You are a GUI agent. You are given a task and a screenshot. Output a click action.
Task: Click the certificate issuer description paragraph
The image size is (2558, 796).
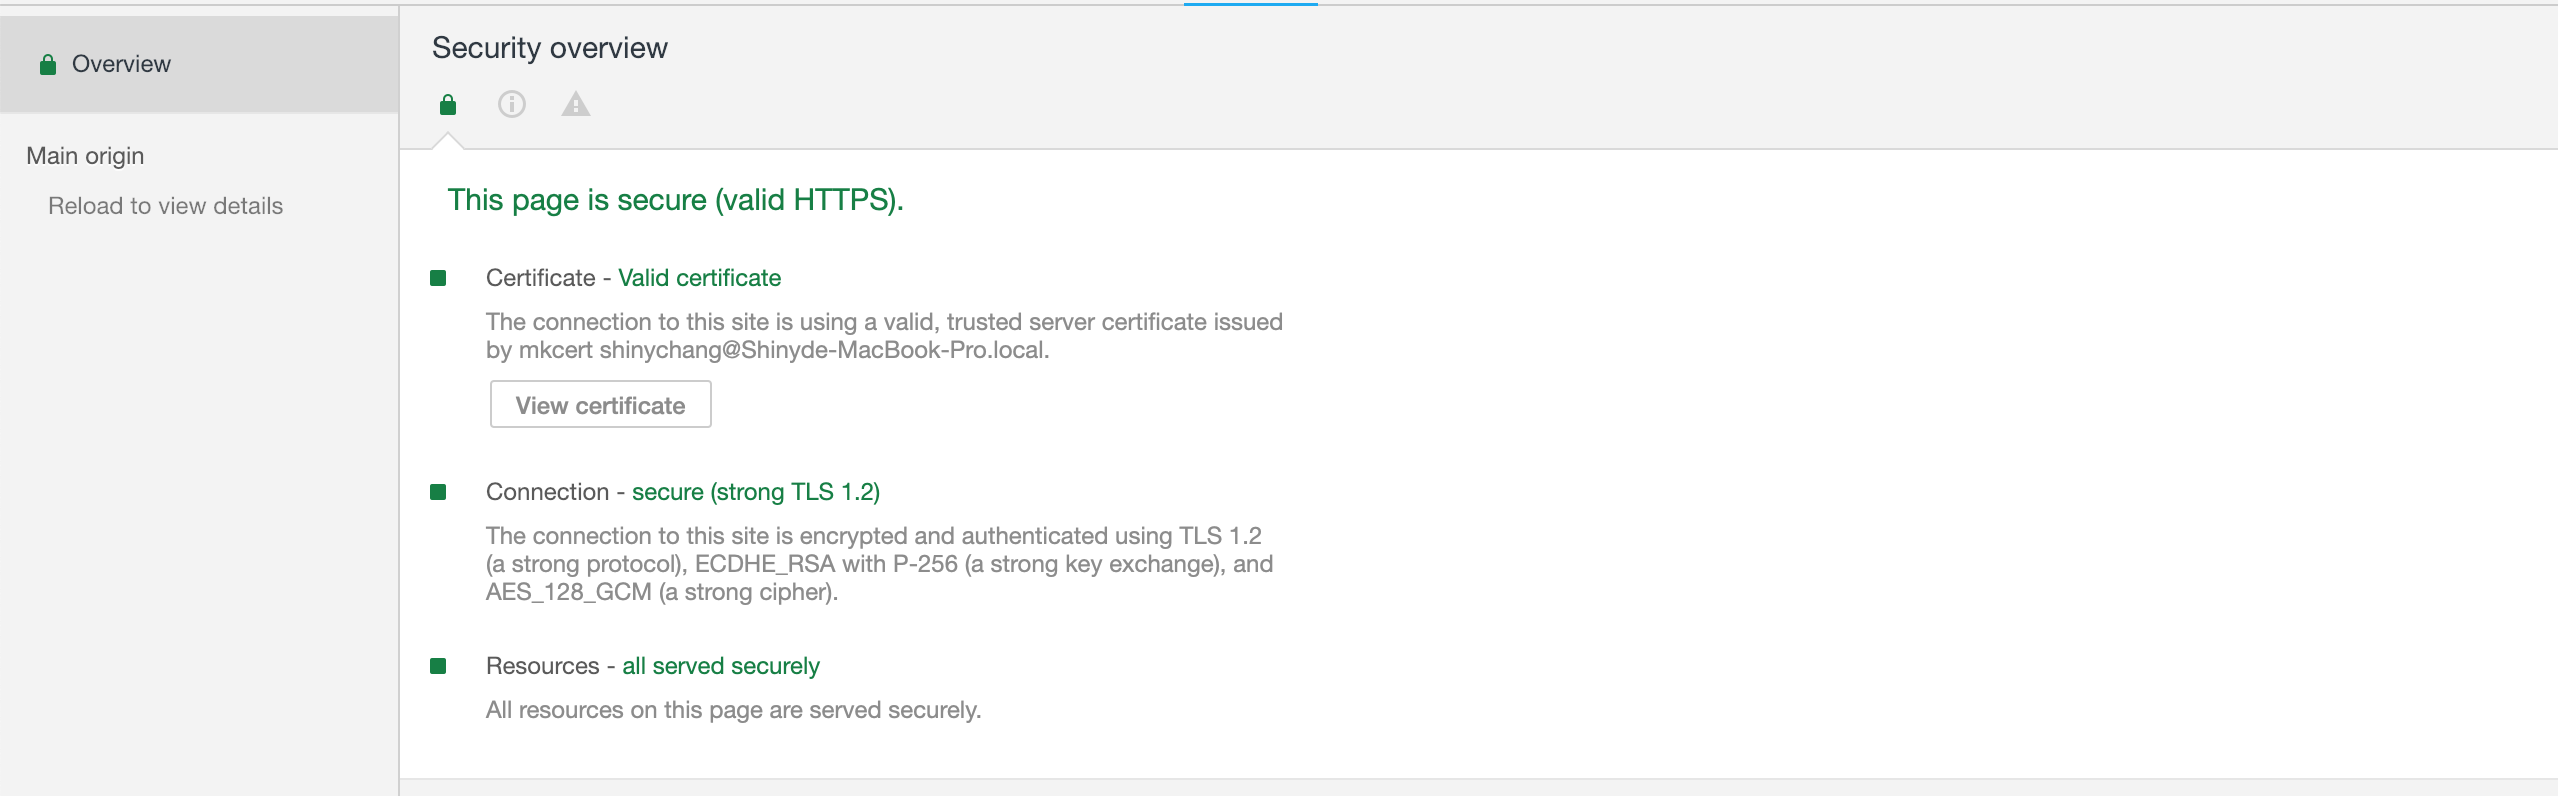pos(883,336)
